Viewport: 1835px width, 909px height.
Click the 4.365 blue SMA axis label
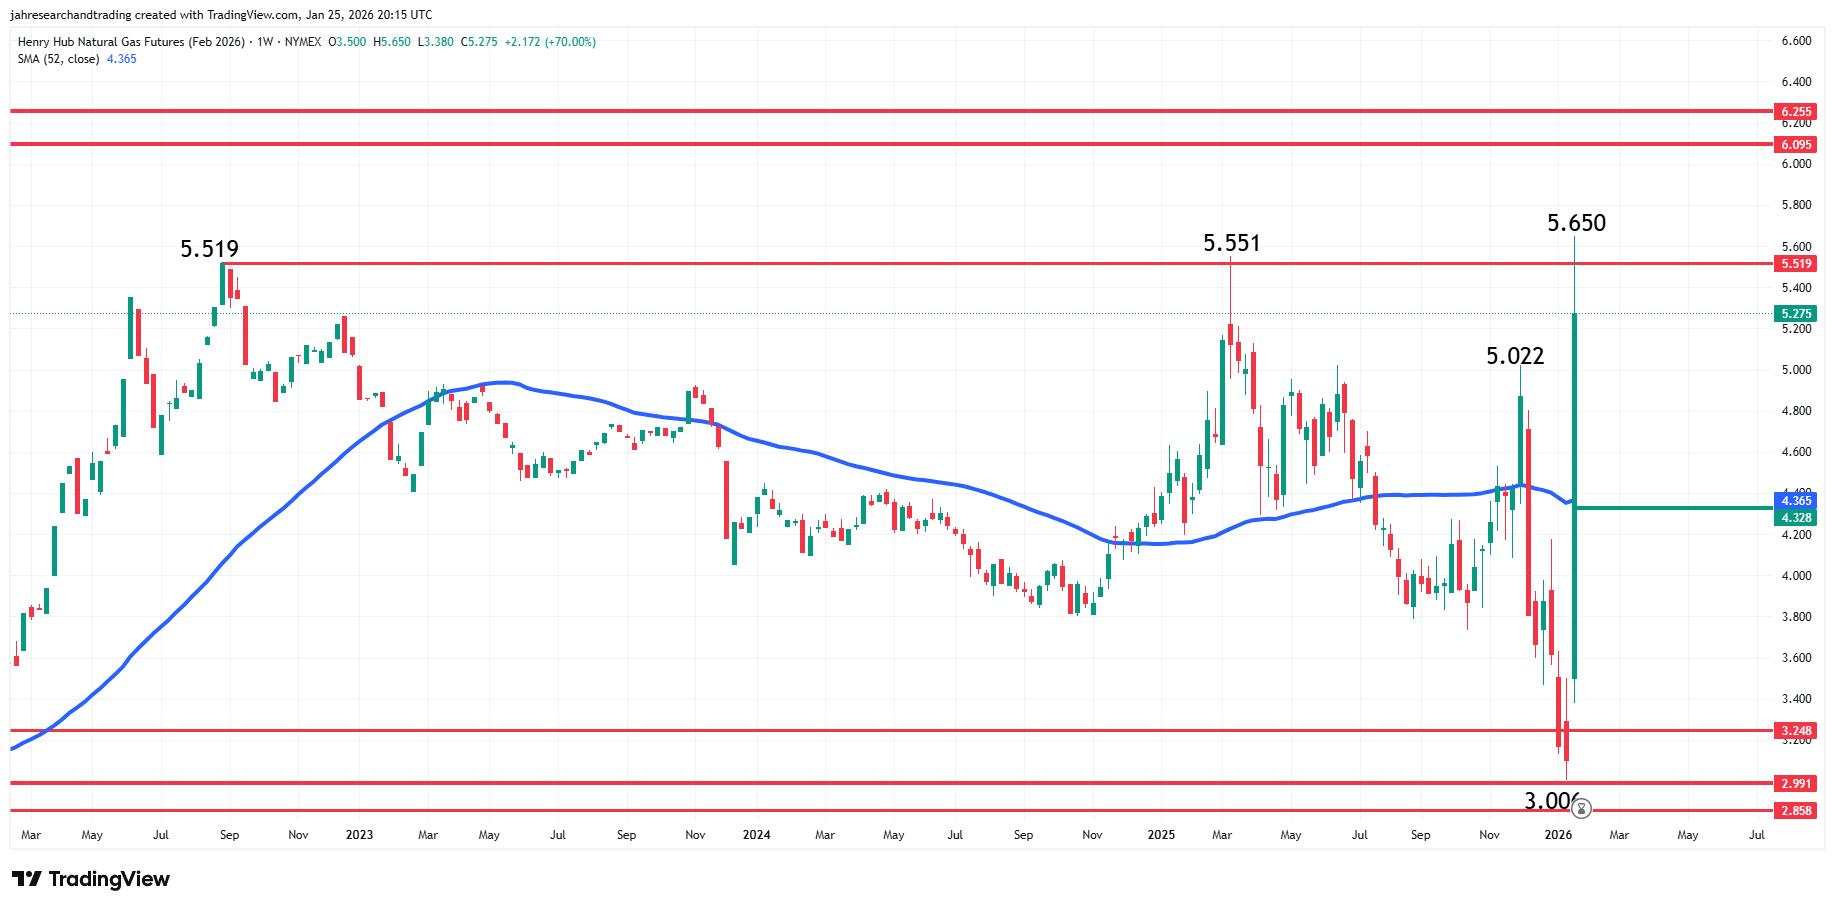click(1796, 501)
